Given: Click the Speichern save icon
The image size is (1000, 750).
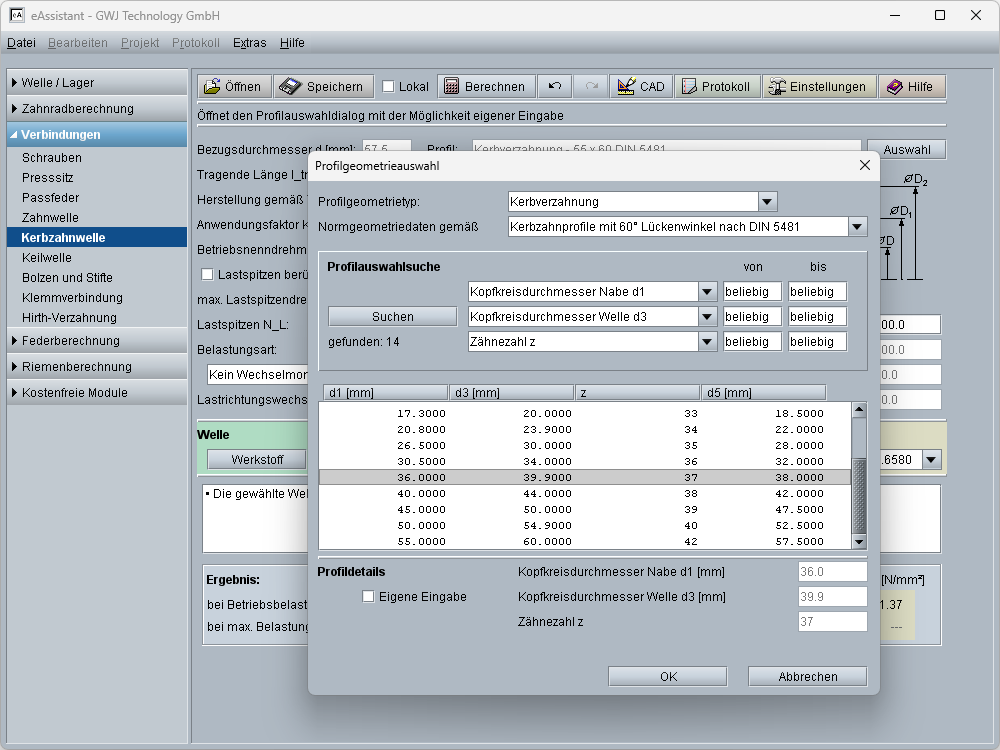Looking at the screenshot, I should pyautogui.click(x=290, y=87).
